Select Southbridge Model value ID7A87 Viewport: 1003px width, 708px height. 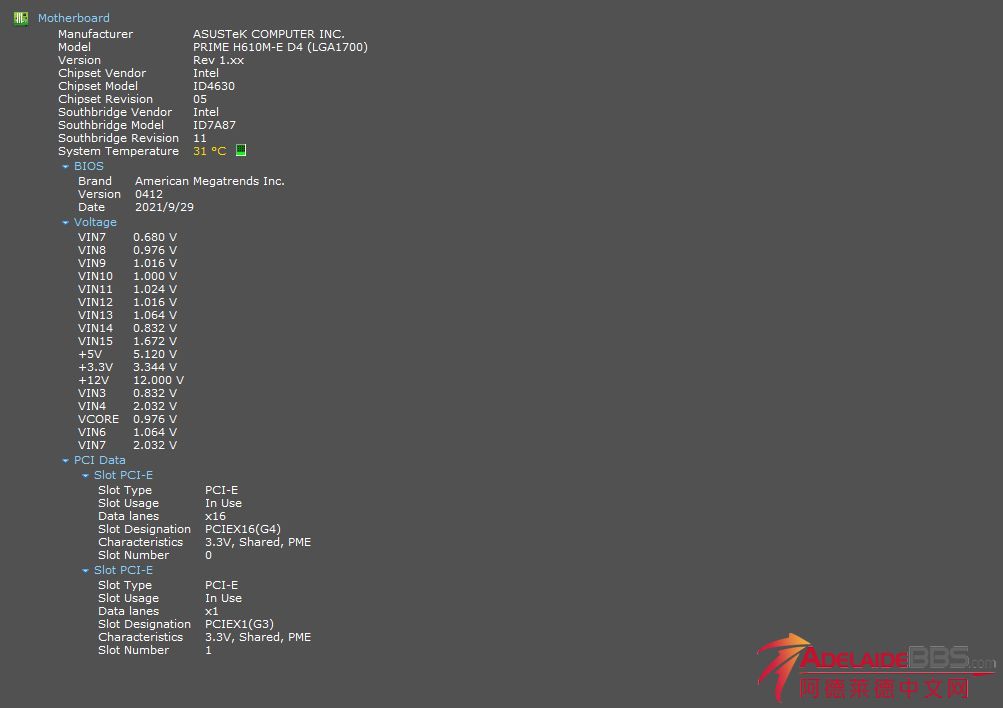214,125
